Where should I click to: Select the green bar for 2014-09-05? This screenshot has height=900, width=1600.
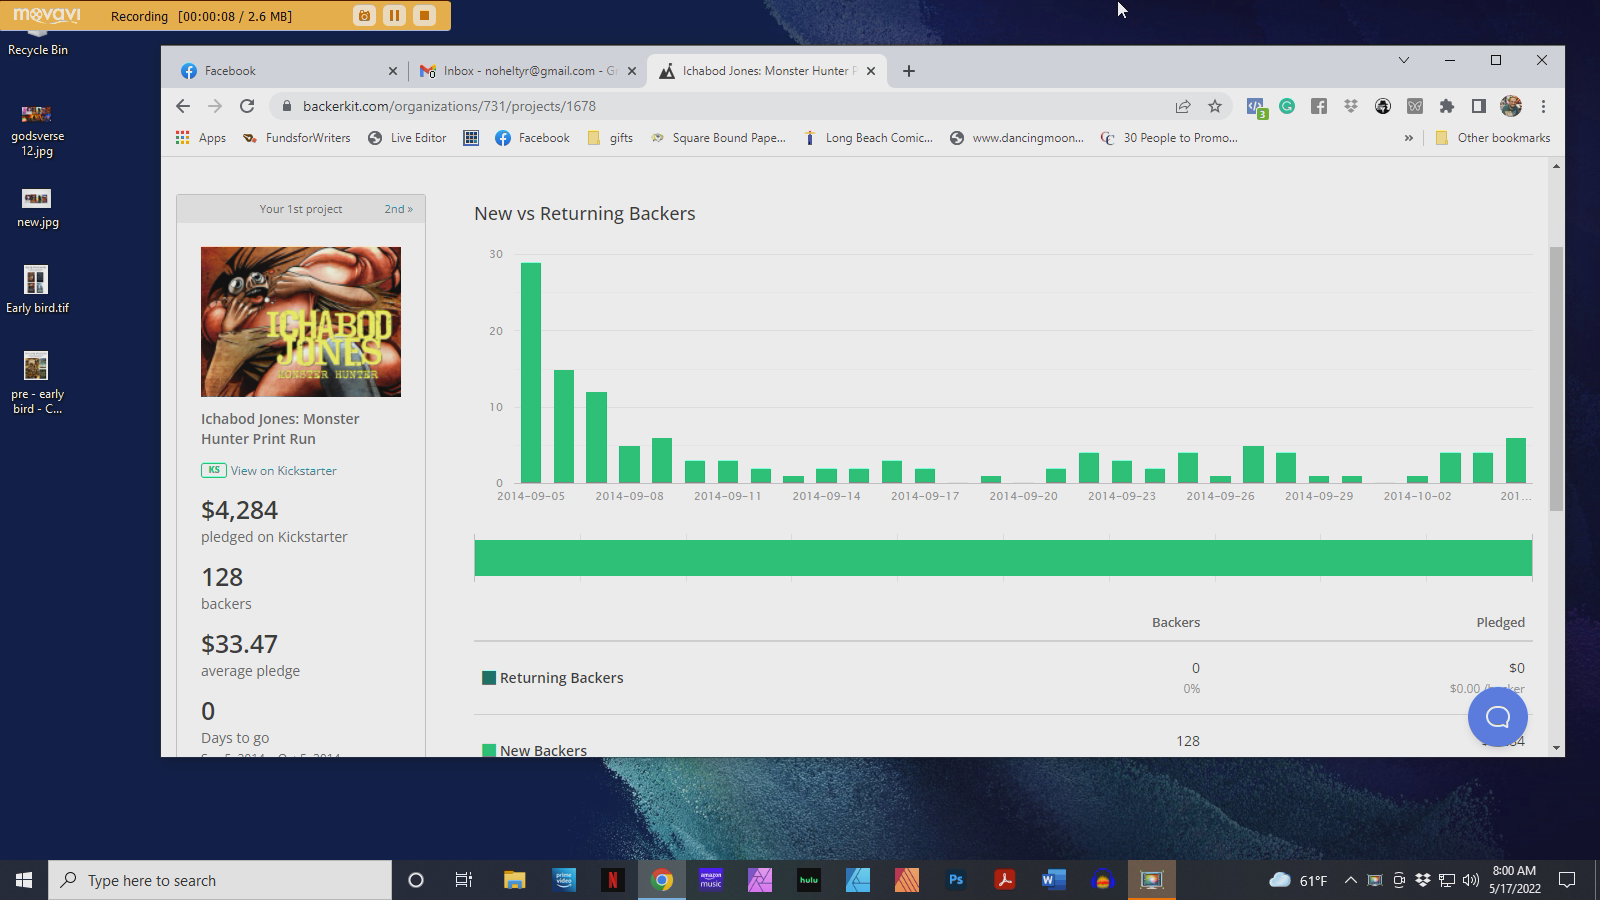coord(529,370)
